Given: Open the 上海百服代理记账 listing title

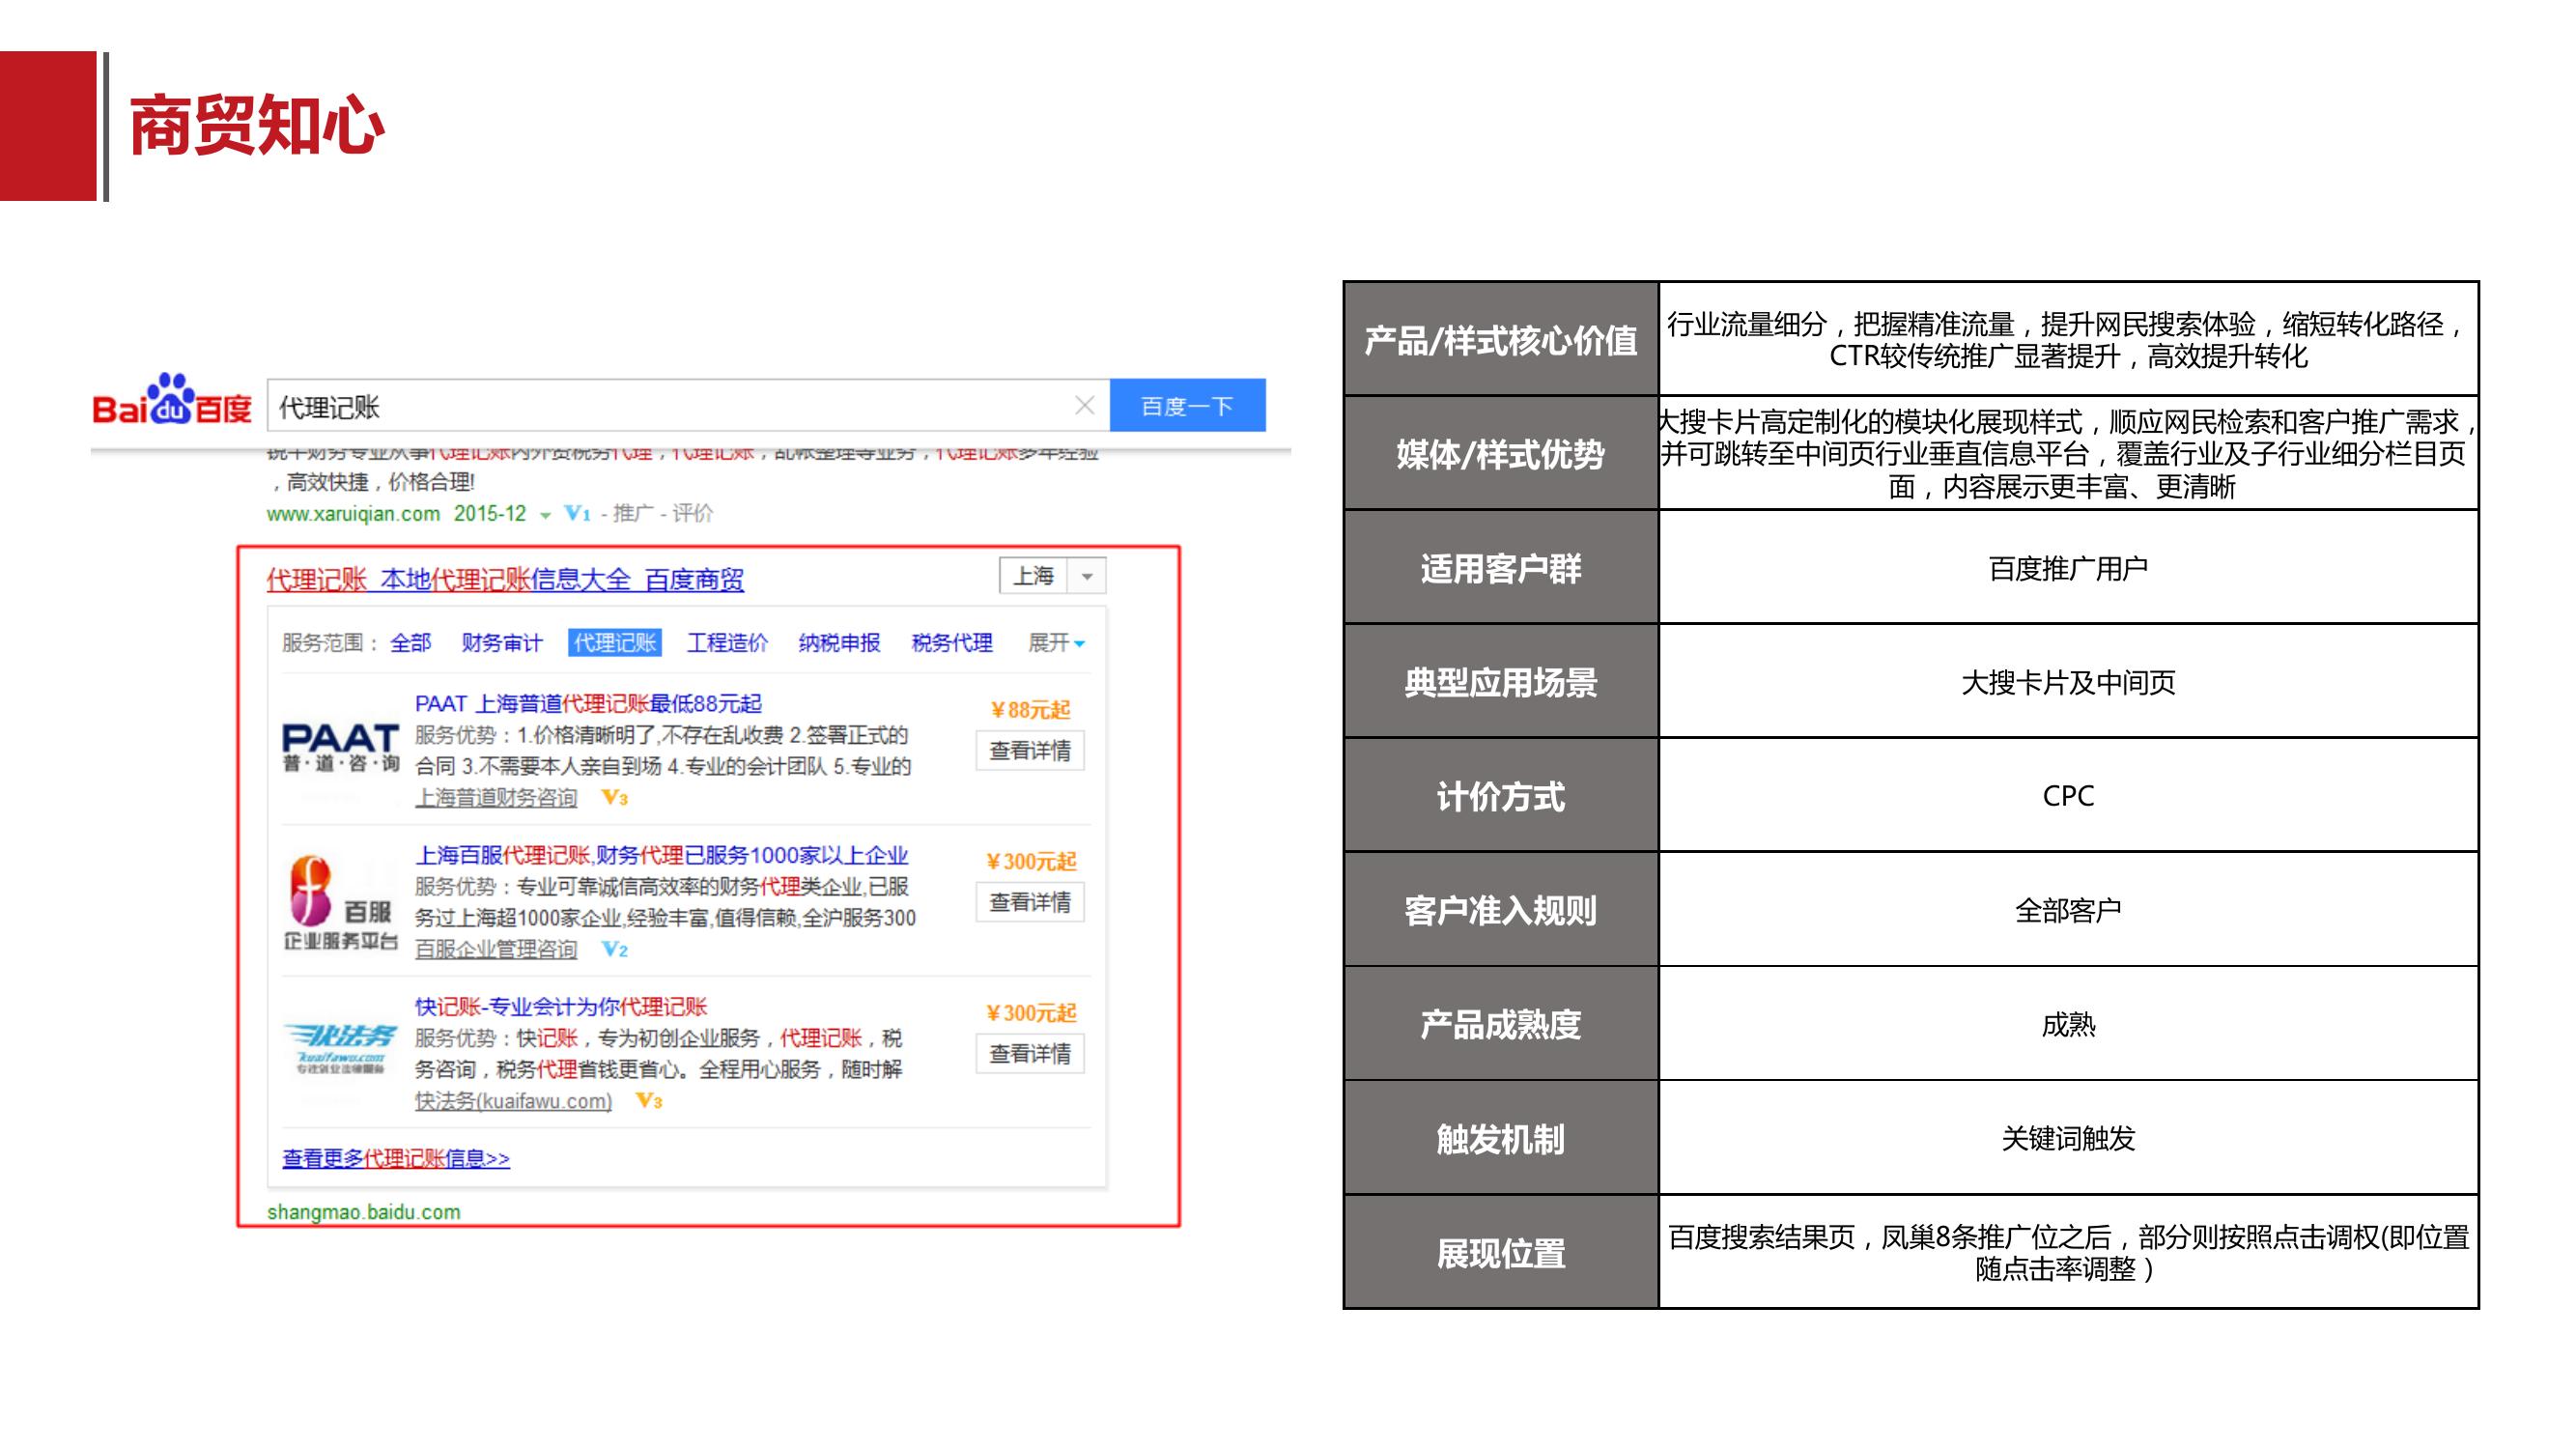Looking at the screenshot, I should (661, 855).
